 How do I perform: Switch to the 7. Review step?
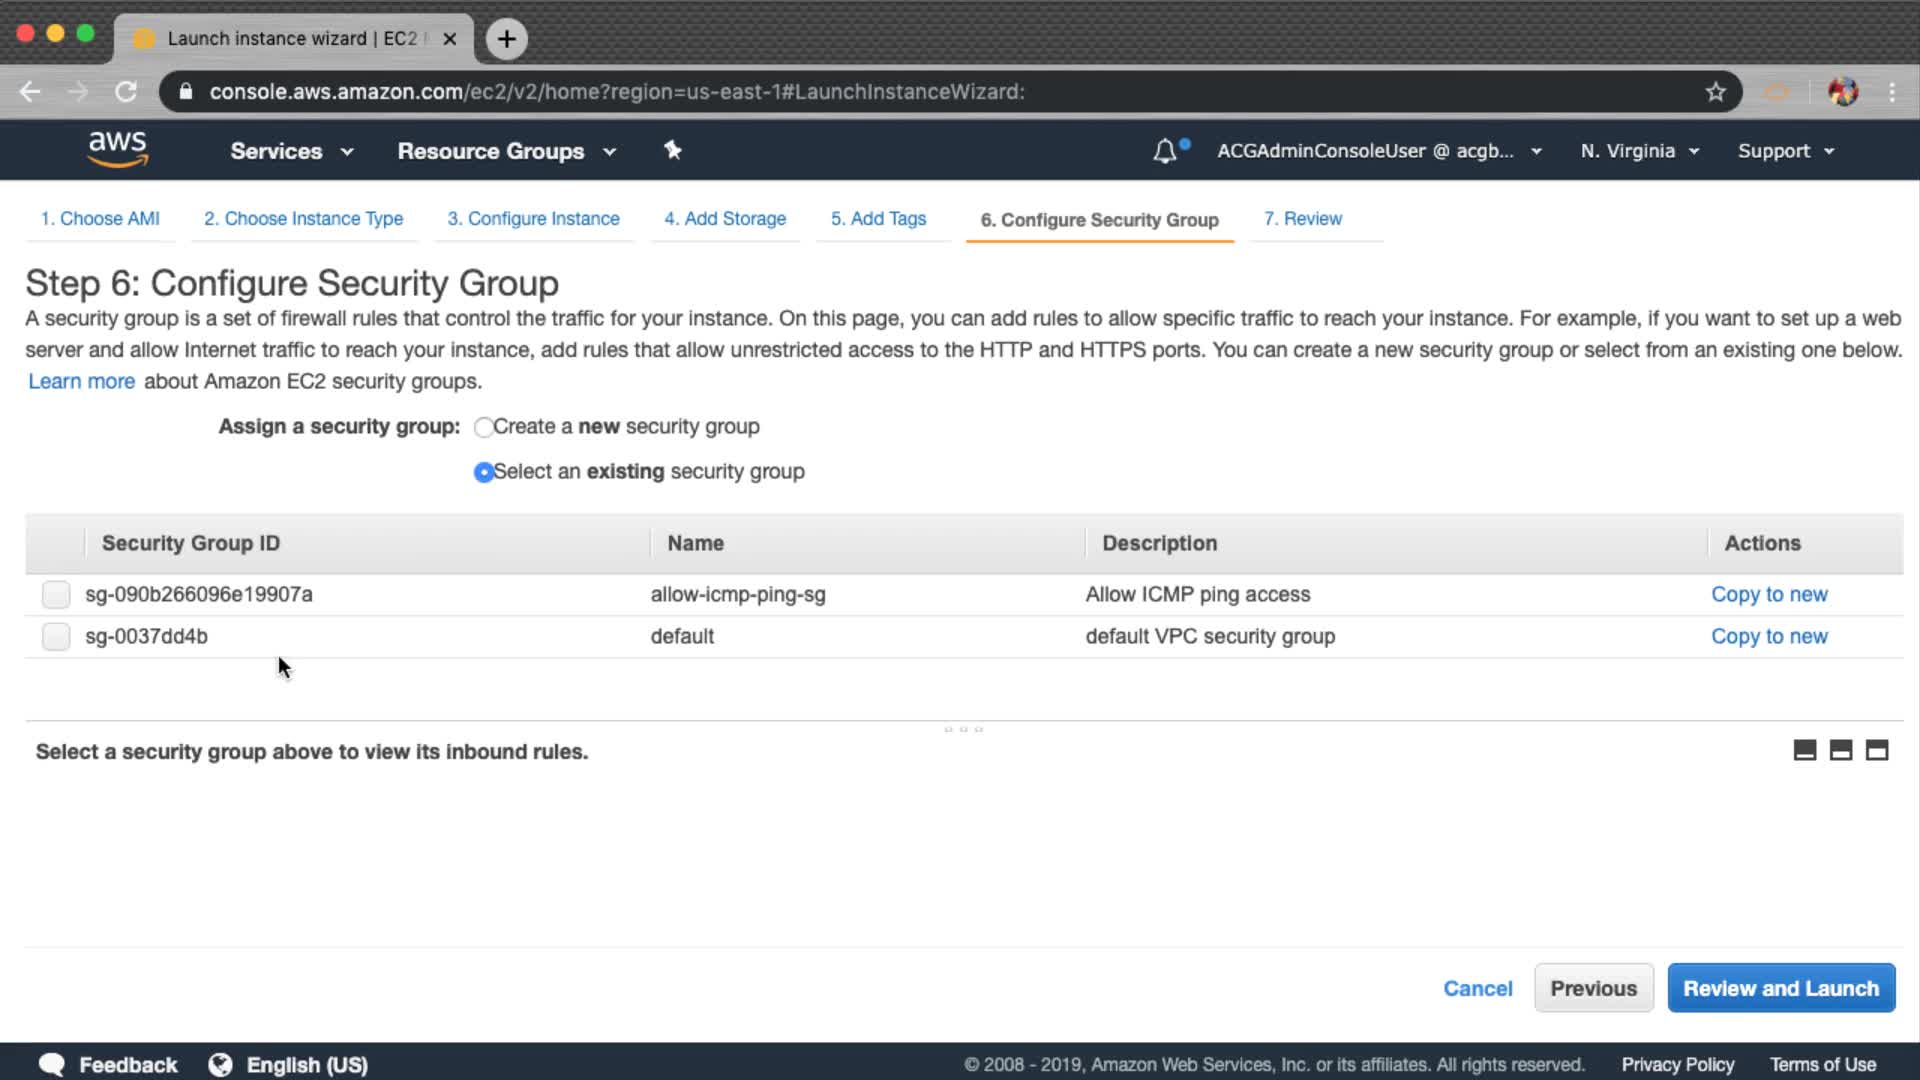pos(1302,219)
